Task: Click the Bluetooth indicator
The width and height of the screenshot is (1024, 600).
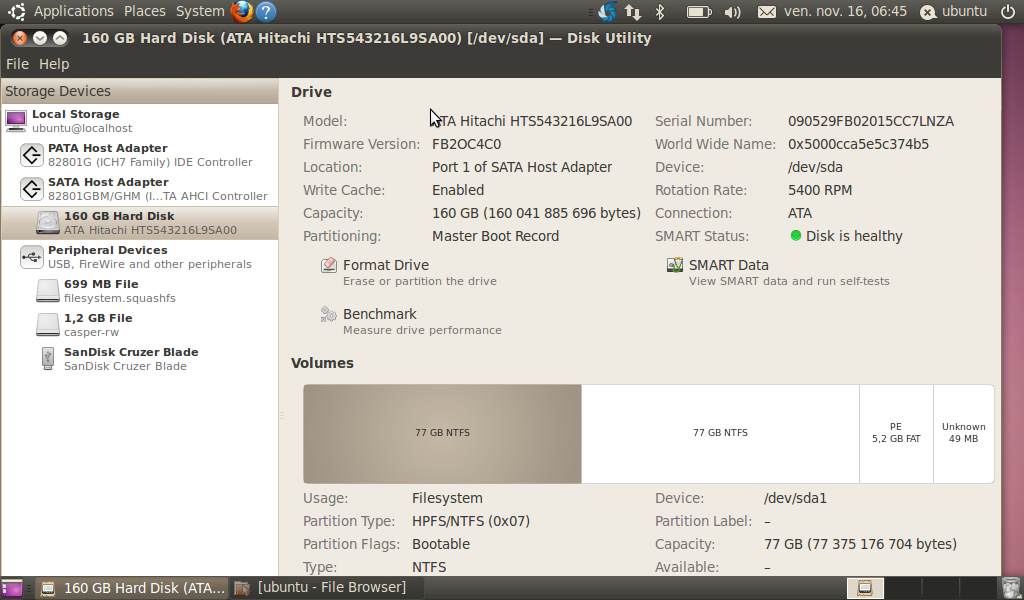Action: (x=660, y=11)
